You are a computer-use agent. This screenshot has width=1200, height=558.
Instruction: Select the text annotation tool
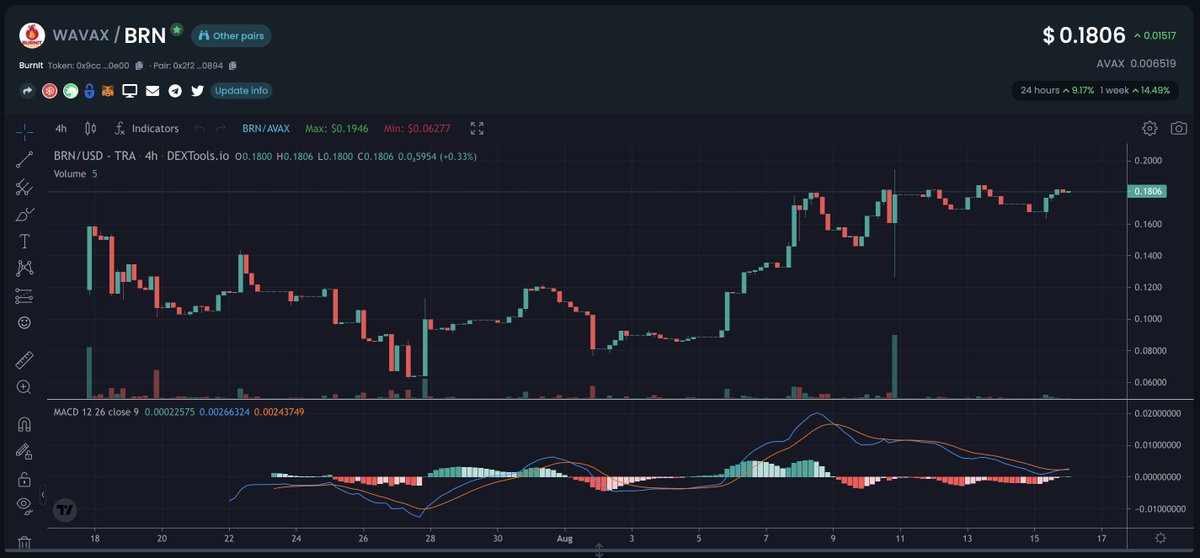(25, 241)
